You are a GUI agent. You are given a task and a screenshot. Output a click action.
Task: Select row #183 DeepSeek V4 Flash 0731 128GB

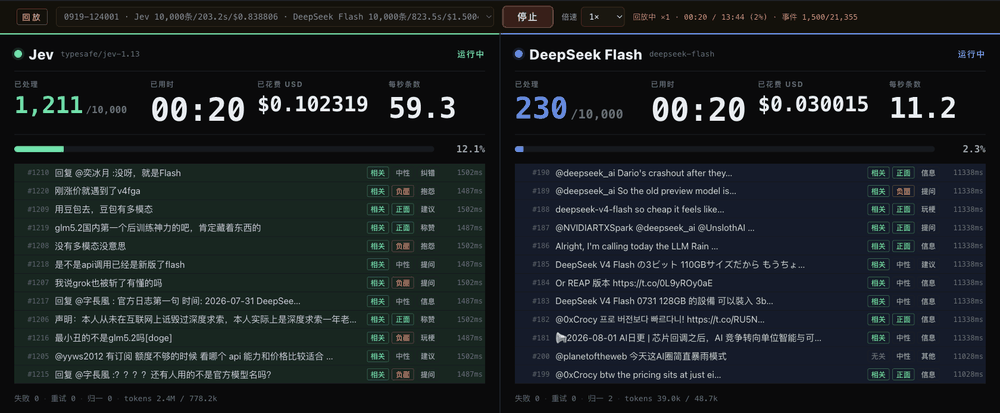(x=750, y=301)
